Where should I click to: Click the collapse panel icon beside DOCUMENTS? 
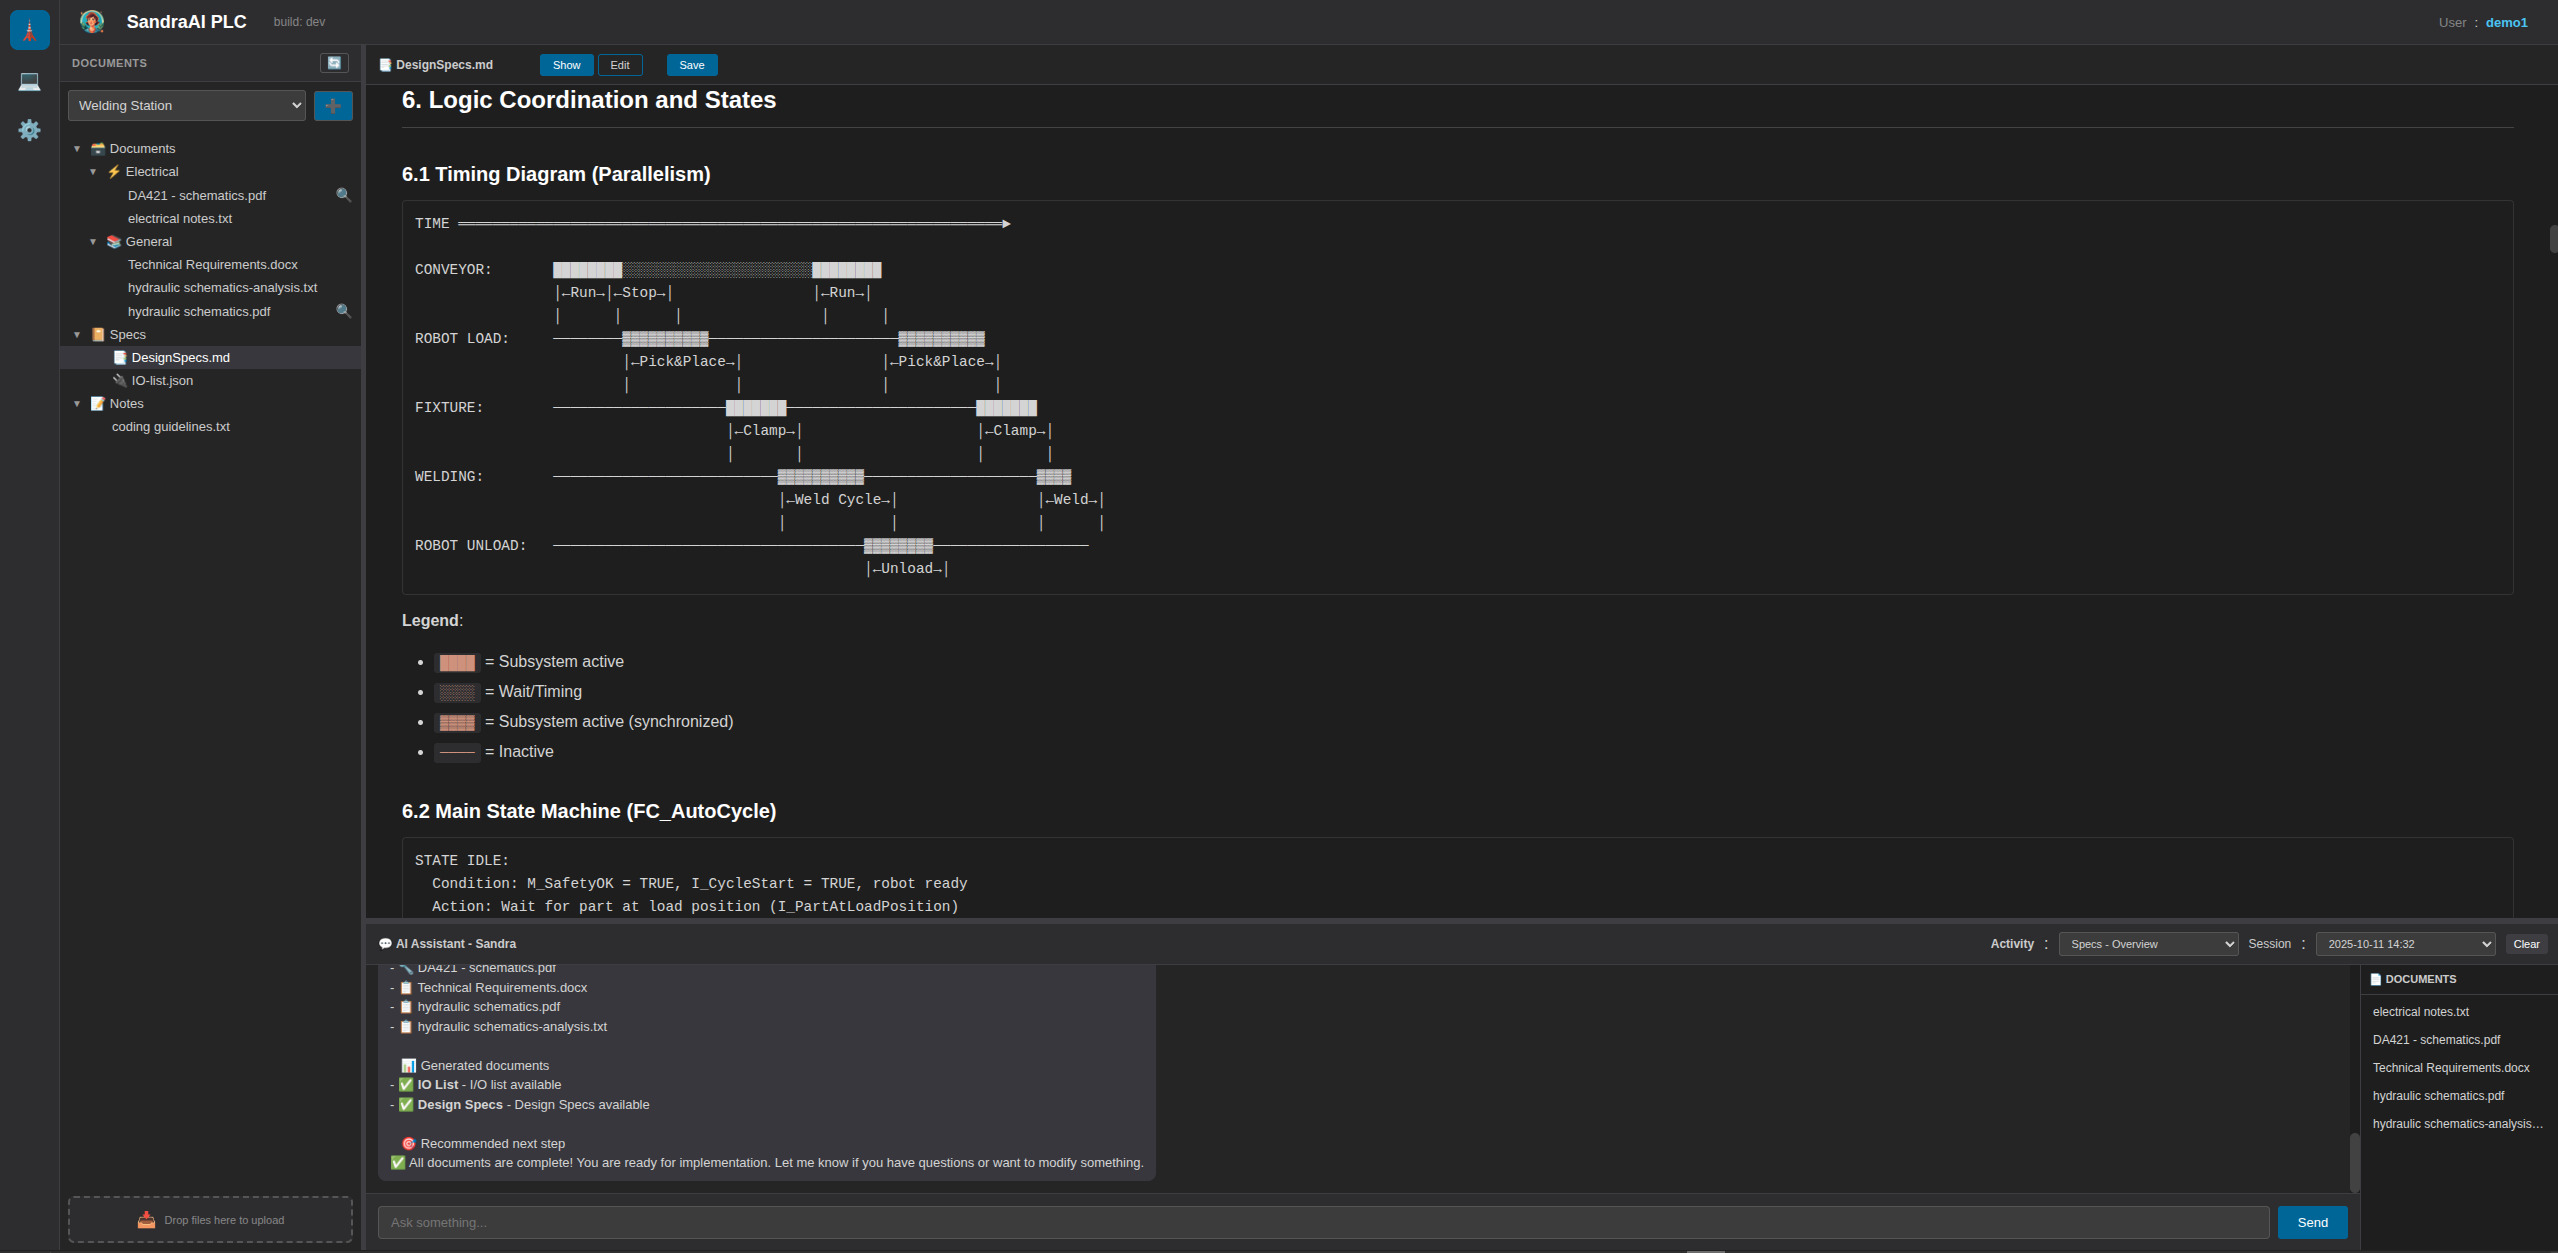tap(334, 62)
